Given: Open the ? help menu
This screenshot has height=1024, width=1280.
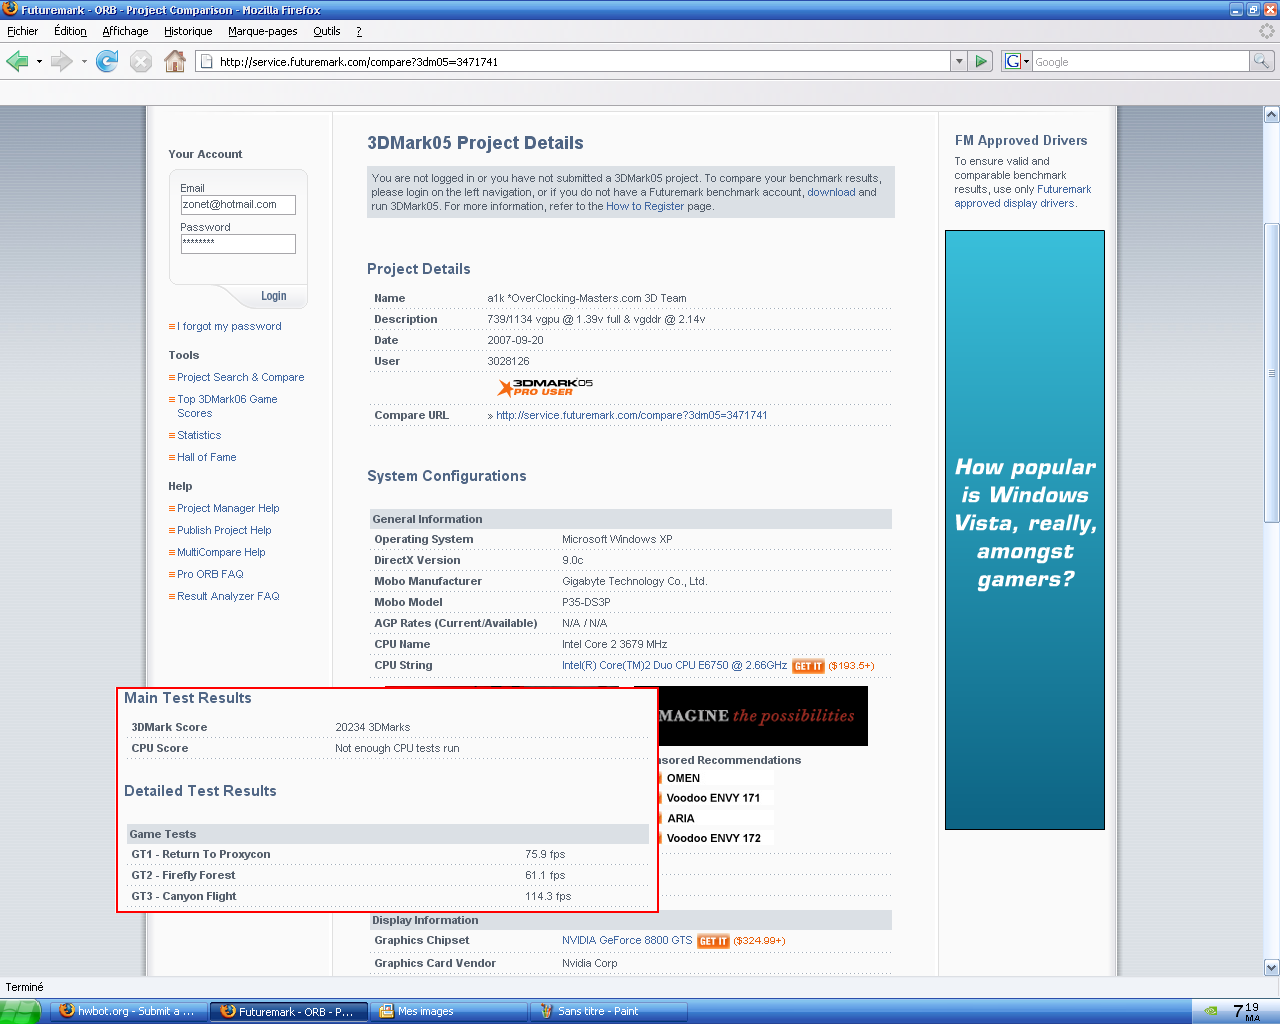Looking at the screenshot, I should [359, 31].
